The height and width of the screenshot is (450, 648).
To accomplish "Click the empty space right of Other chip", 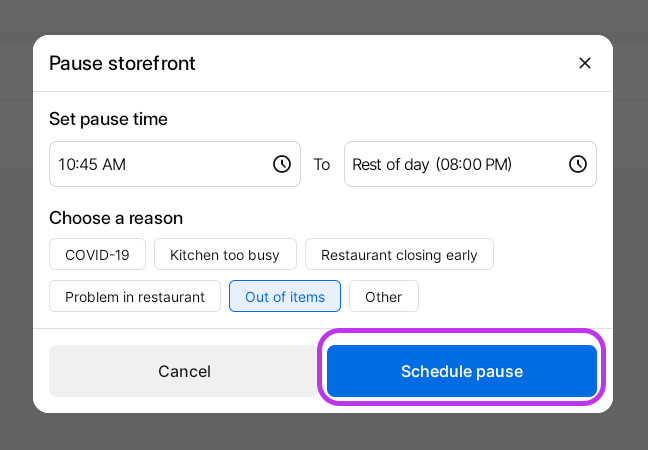I will tap(510, 297).
